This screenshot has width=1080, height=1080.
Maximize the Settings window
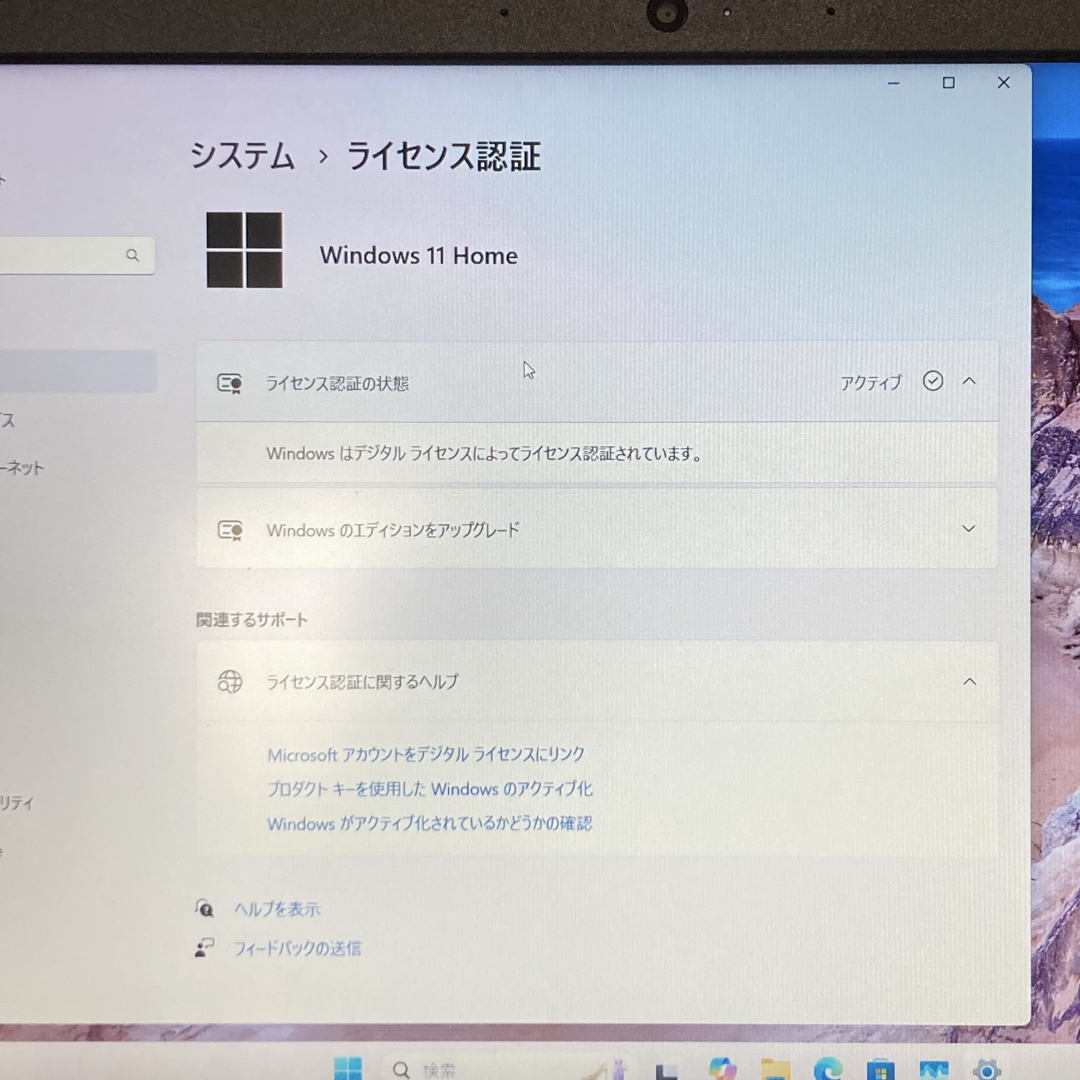click(x=948, y=83)
